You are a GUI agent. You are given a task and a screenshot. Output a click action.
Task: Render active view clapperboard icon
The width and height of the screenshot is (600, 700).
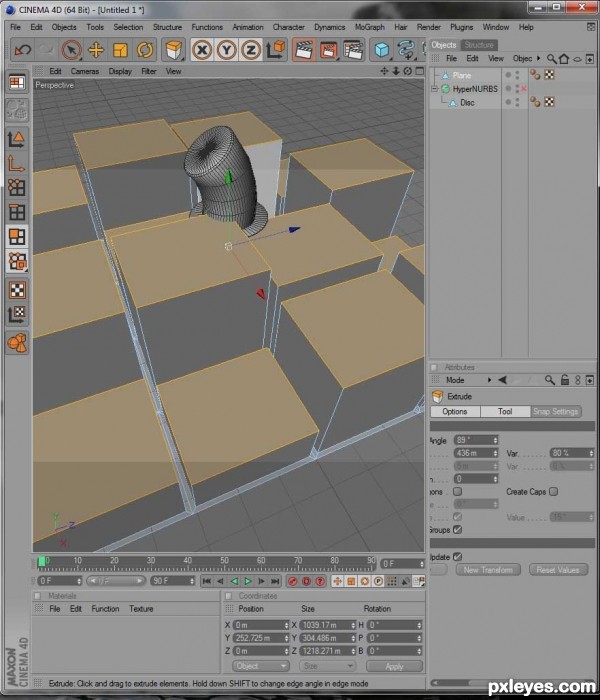click(304, 50)
